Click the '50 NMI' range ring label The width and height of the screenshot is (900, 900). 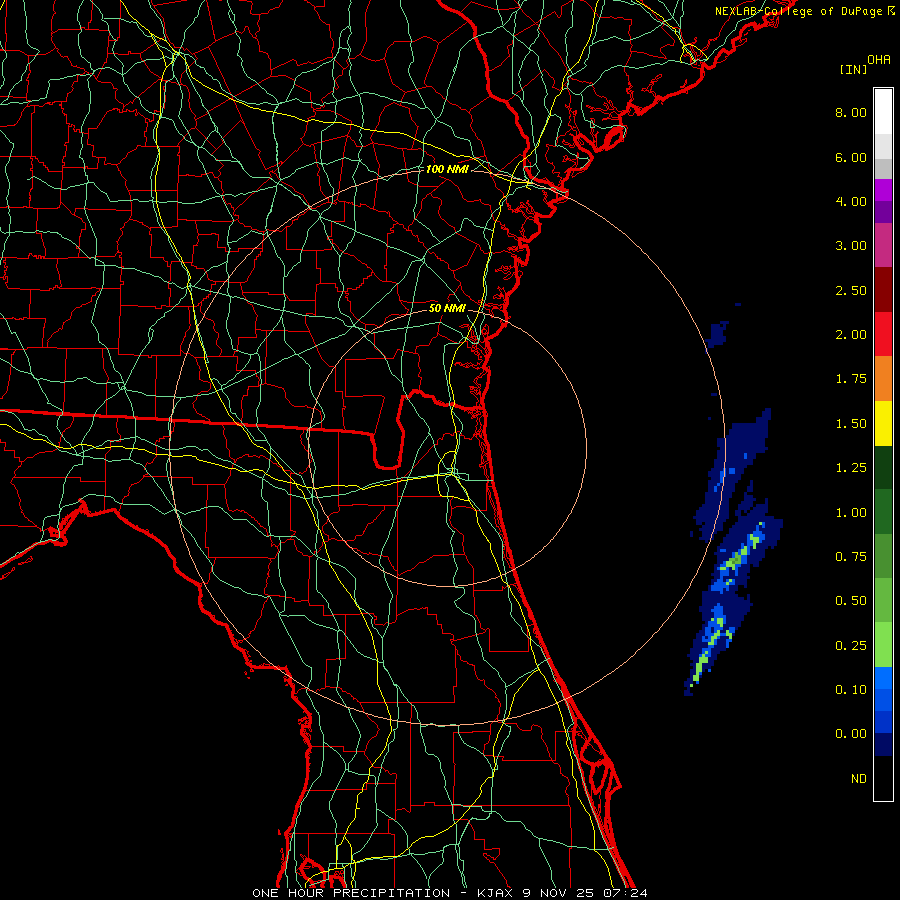pos(447,308)
